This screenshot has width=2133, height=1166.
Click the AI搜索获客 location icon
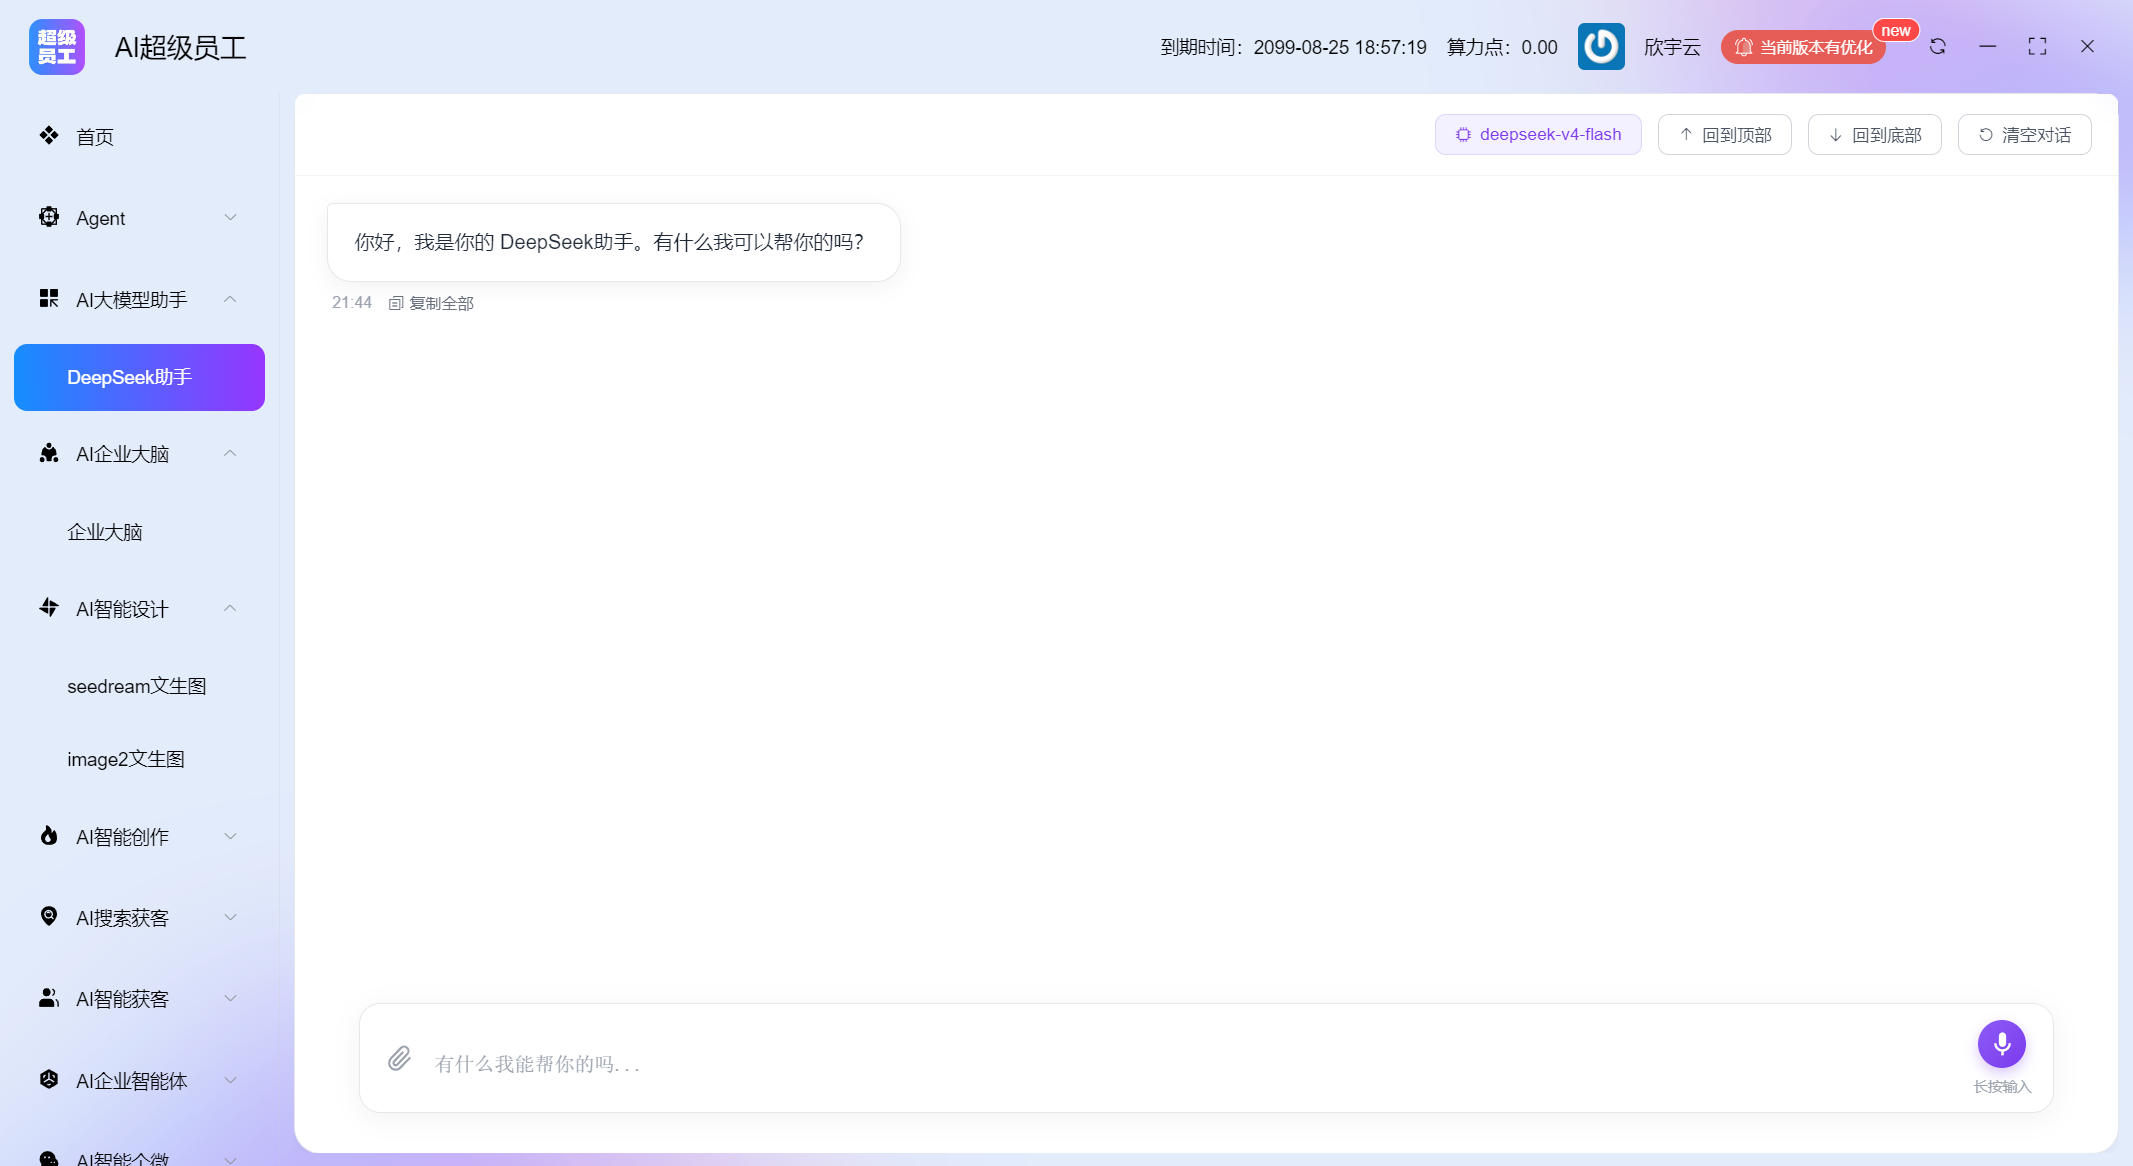coord(48,917)
